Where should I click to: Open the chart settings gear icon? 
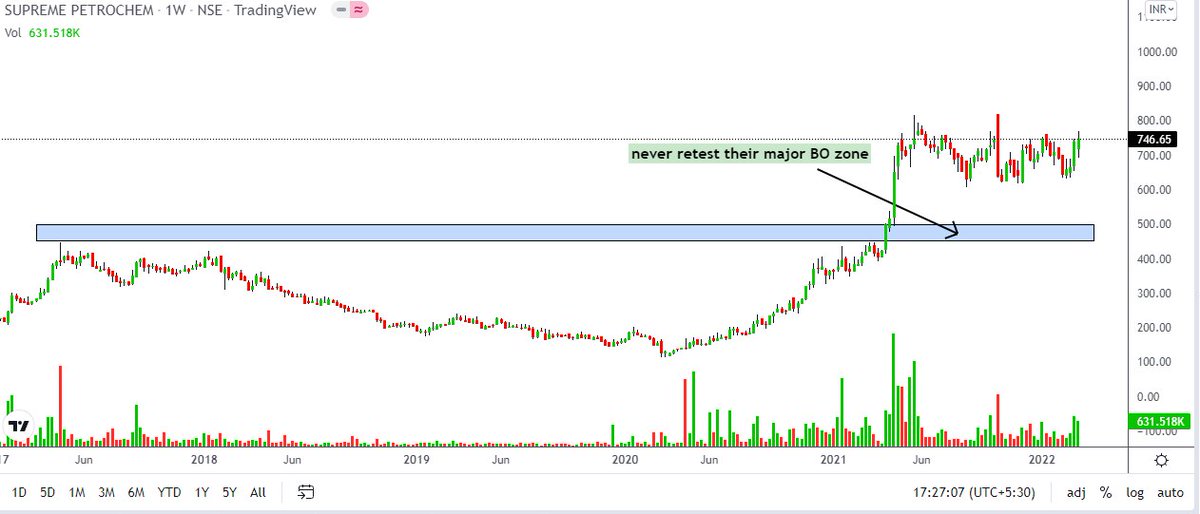click(1162, 460)
